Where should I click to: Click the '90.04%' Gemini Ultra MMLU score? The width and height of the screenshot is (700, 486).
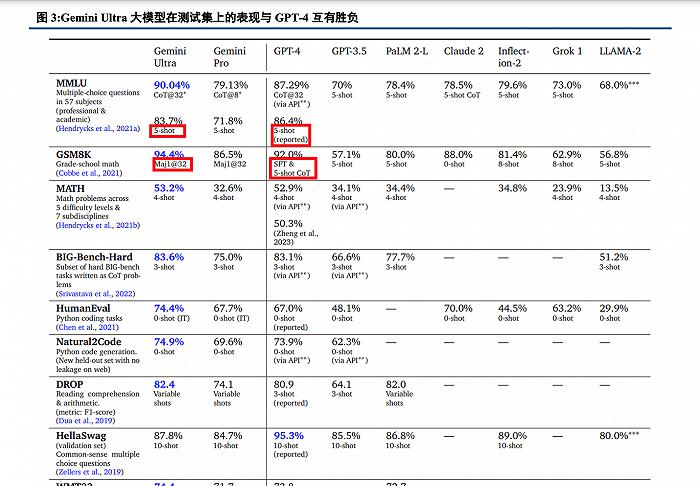click(x=172, y=85)
